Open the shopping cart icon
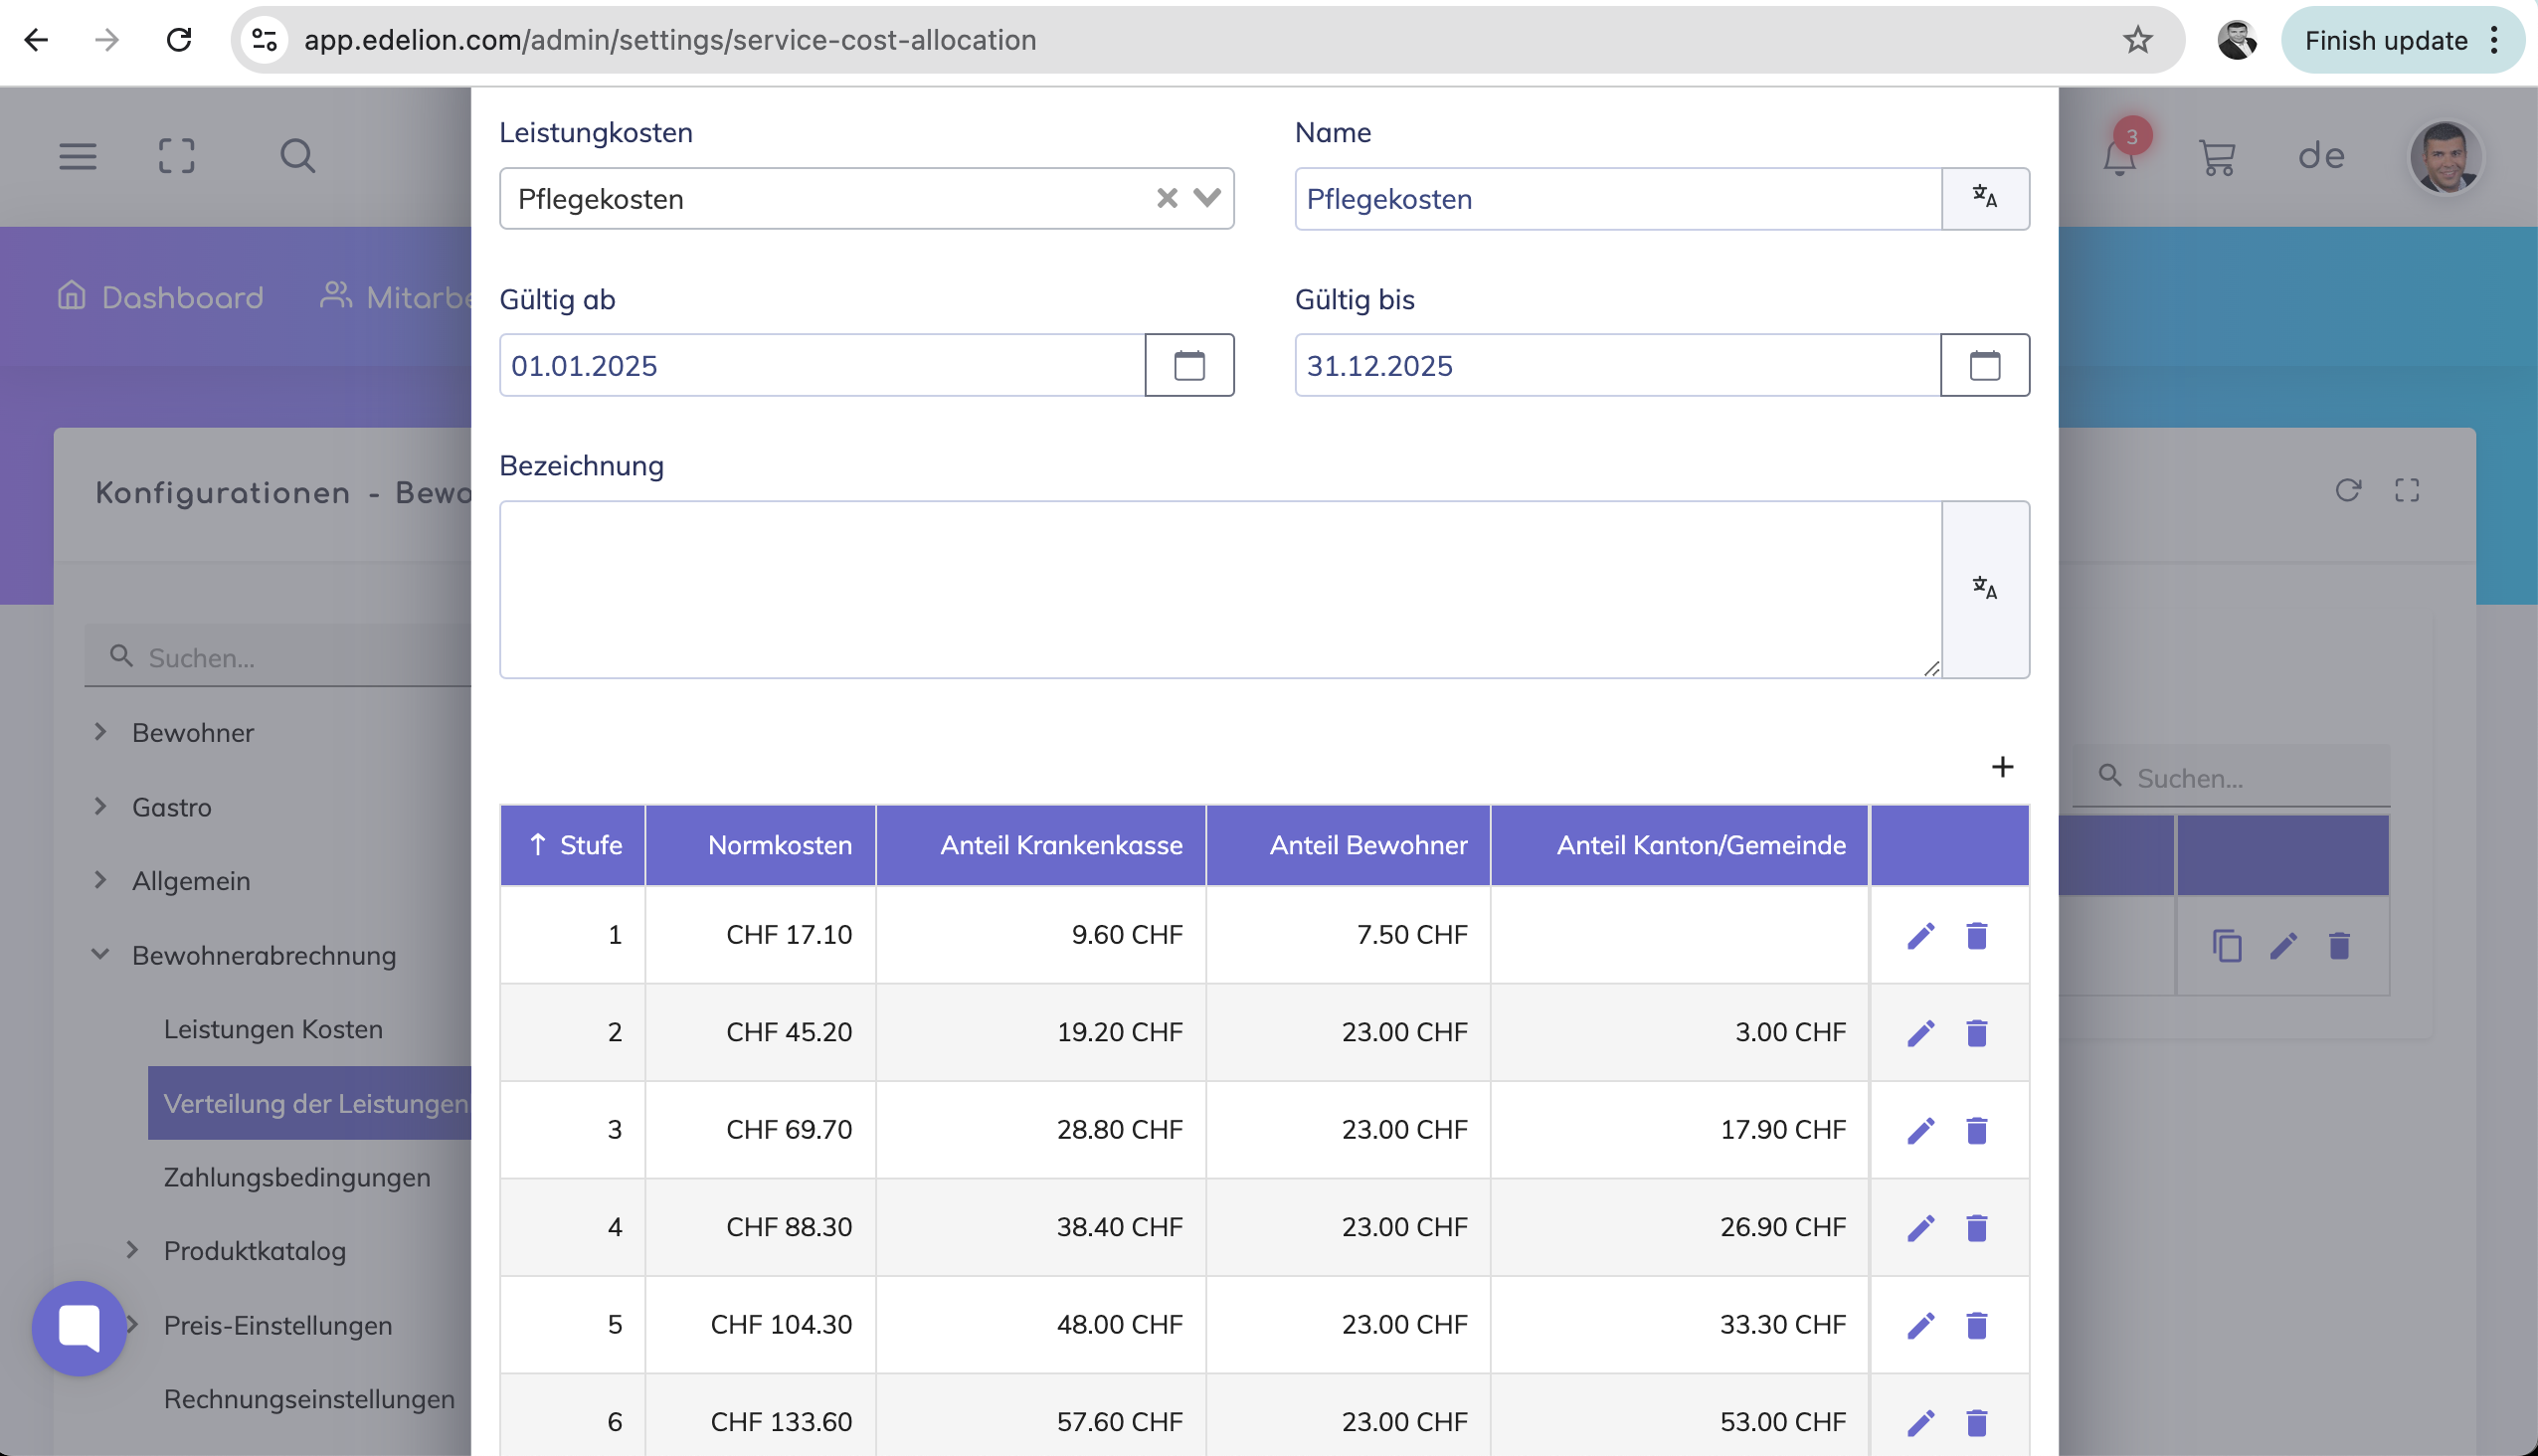The image size is (2538, 1456). click(x=2216, y=157)
